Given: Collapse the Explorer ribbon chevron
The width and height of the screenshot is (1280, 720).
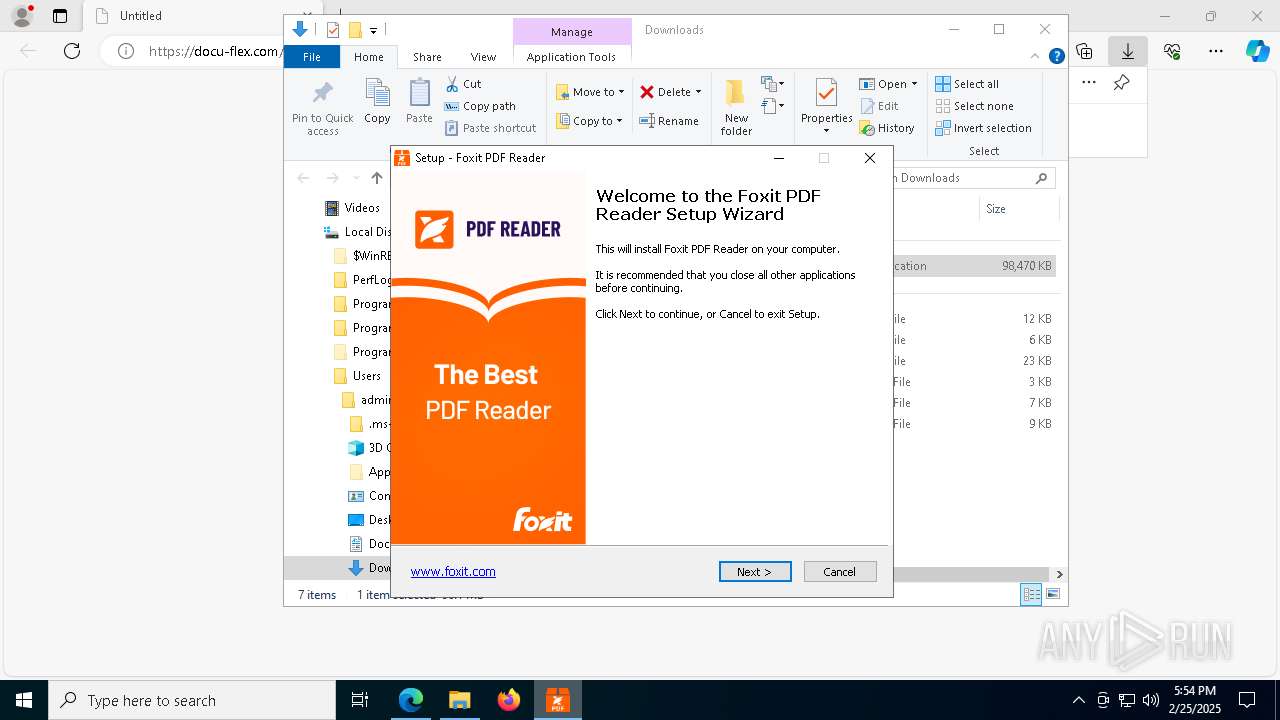Looking at the screenshot, I should click(1035, 57).
